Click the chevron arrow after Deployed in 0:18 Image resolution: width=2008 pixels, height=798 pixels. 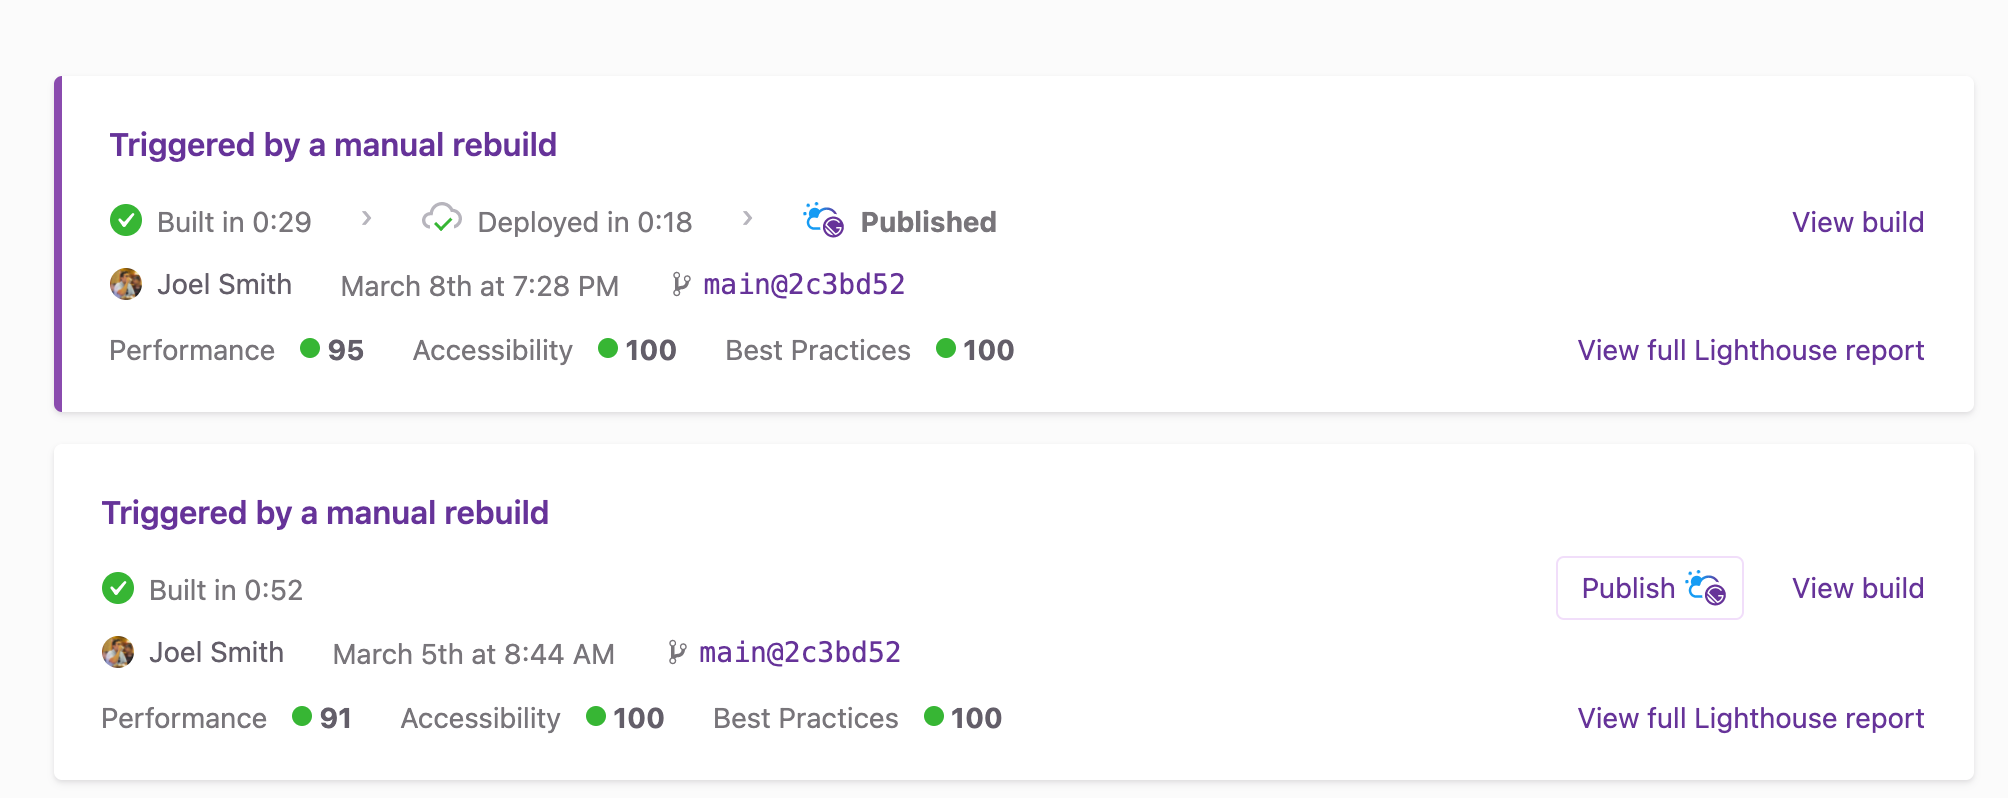tap(747, 219)
